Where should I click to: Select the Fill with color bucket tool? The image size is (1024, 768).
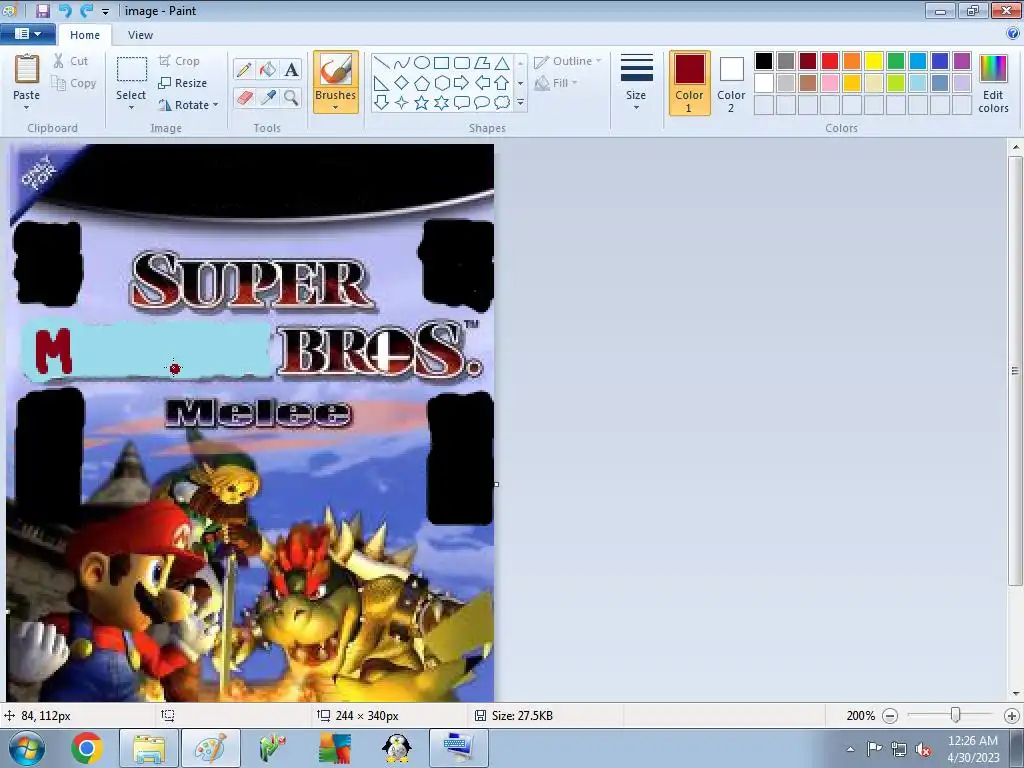click(268, 69)
